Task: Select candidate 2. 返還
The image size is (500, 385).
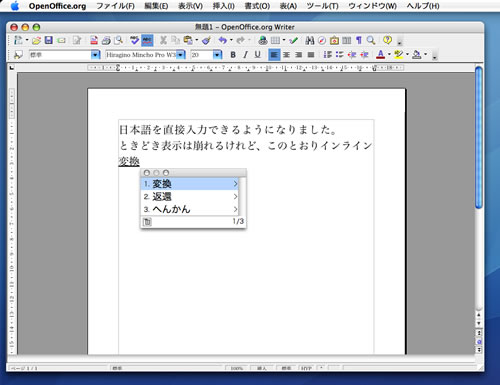Action: coord(189,197)
